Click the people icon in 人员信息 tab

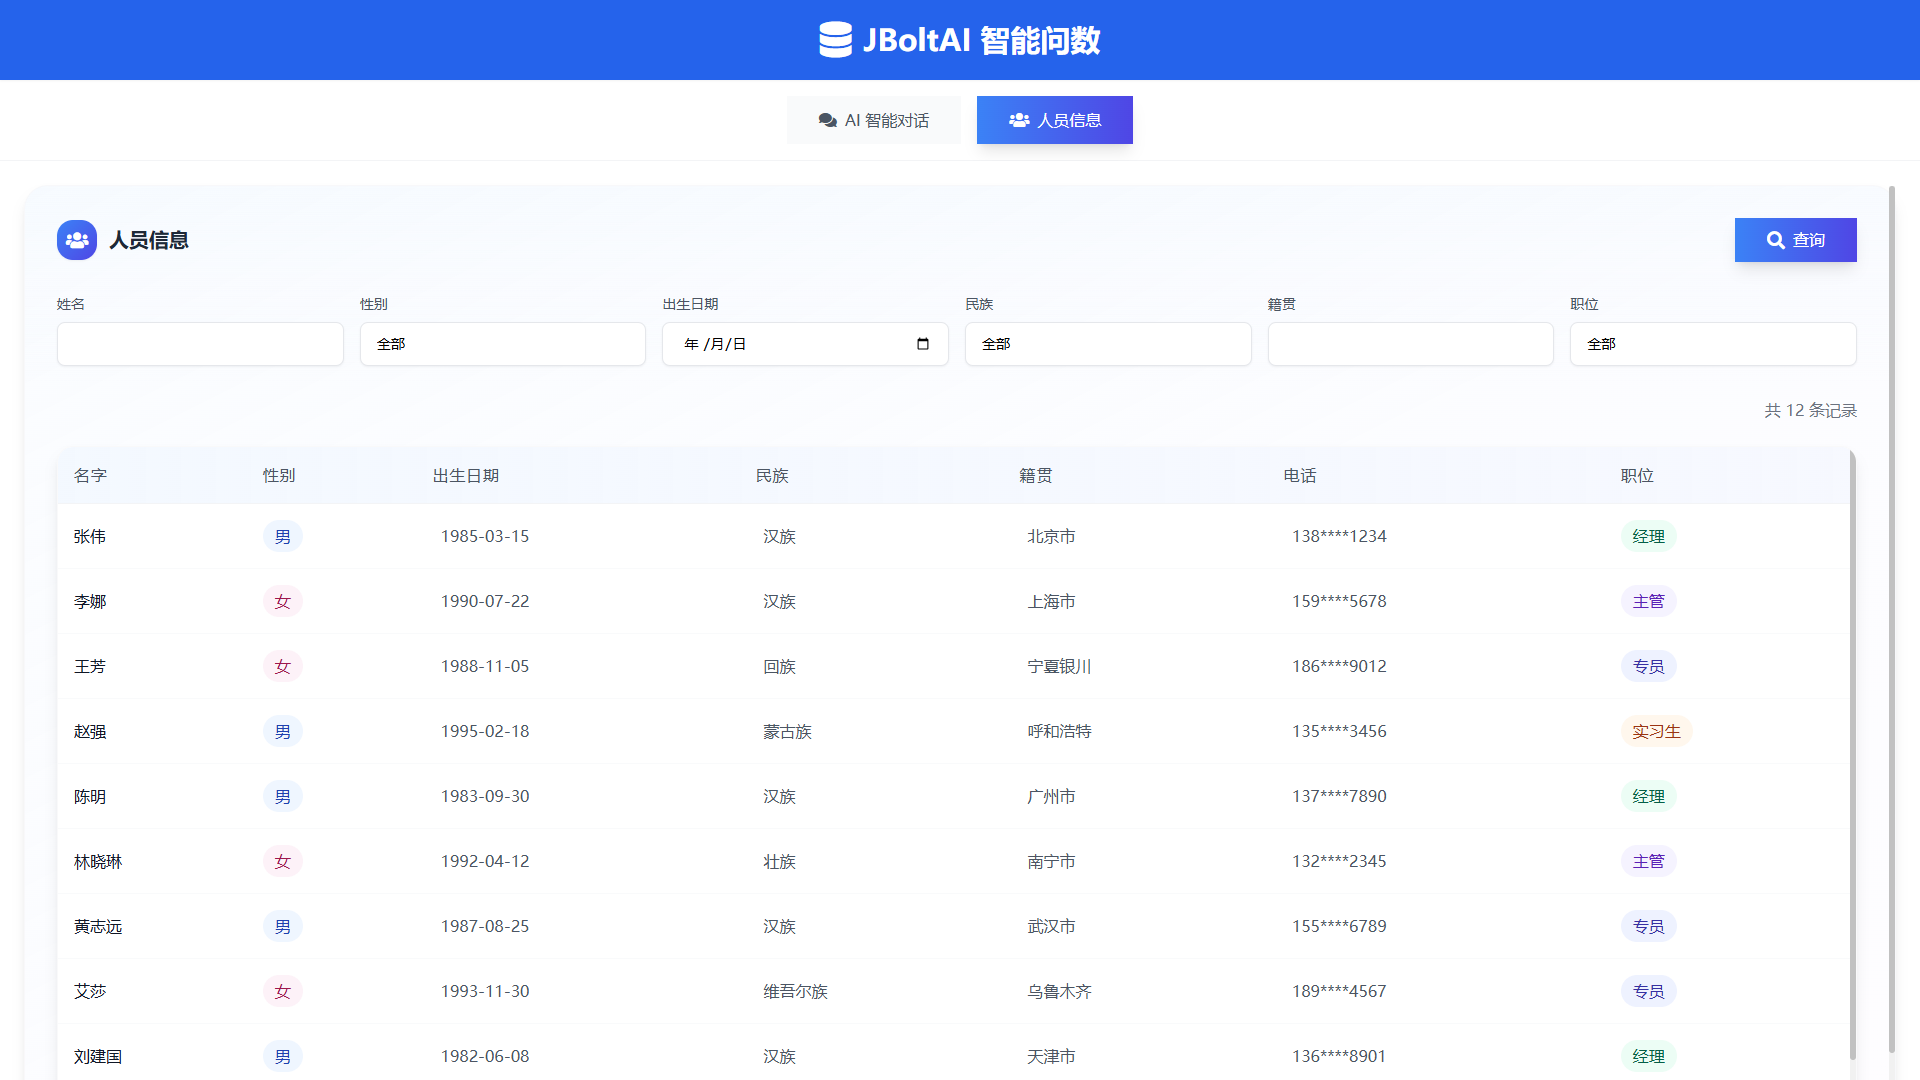(x=1019, y=120)
